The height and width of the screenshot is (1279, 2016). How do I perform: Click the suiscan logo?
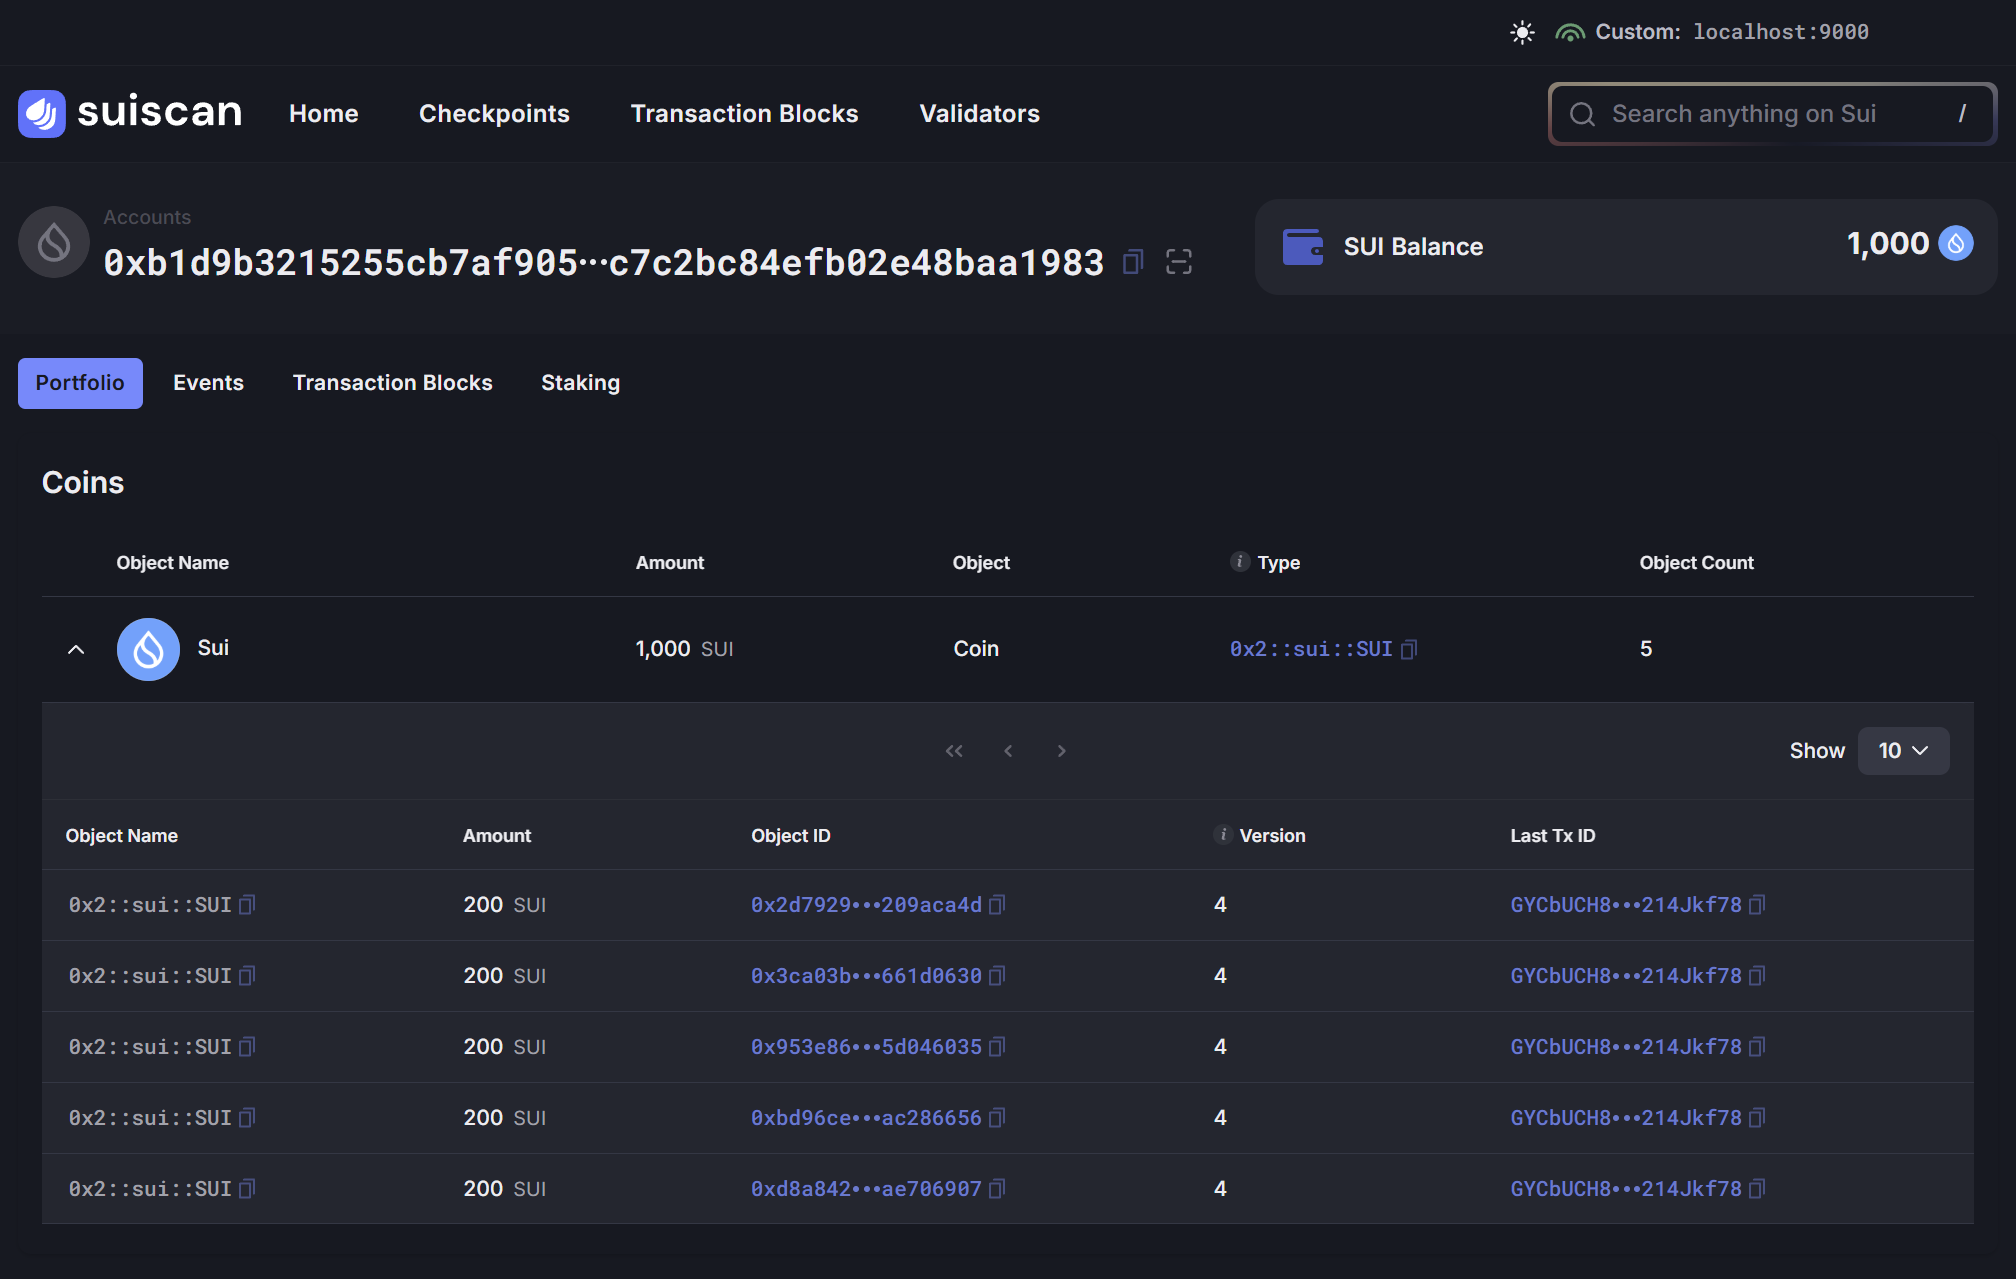point(129,112)
